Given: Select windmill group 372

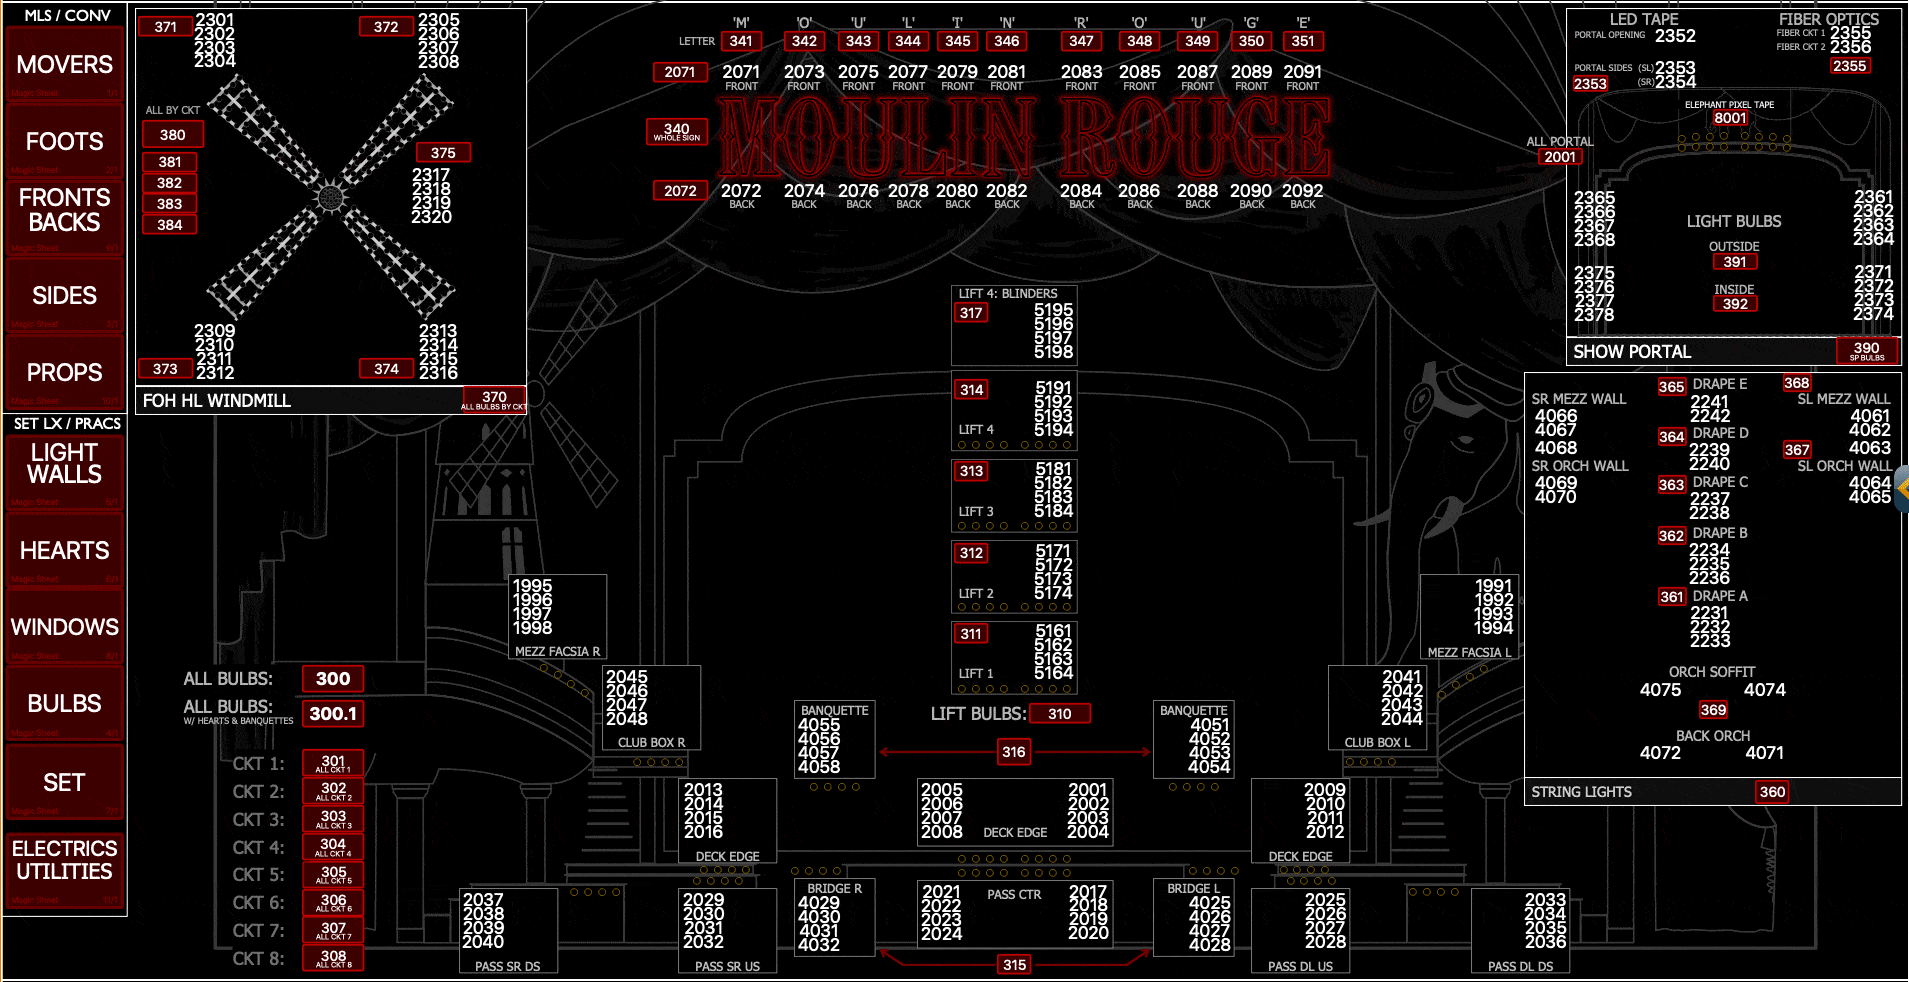Looking at the screenshot, I should [x=386, y=27].
